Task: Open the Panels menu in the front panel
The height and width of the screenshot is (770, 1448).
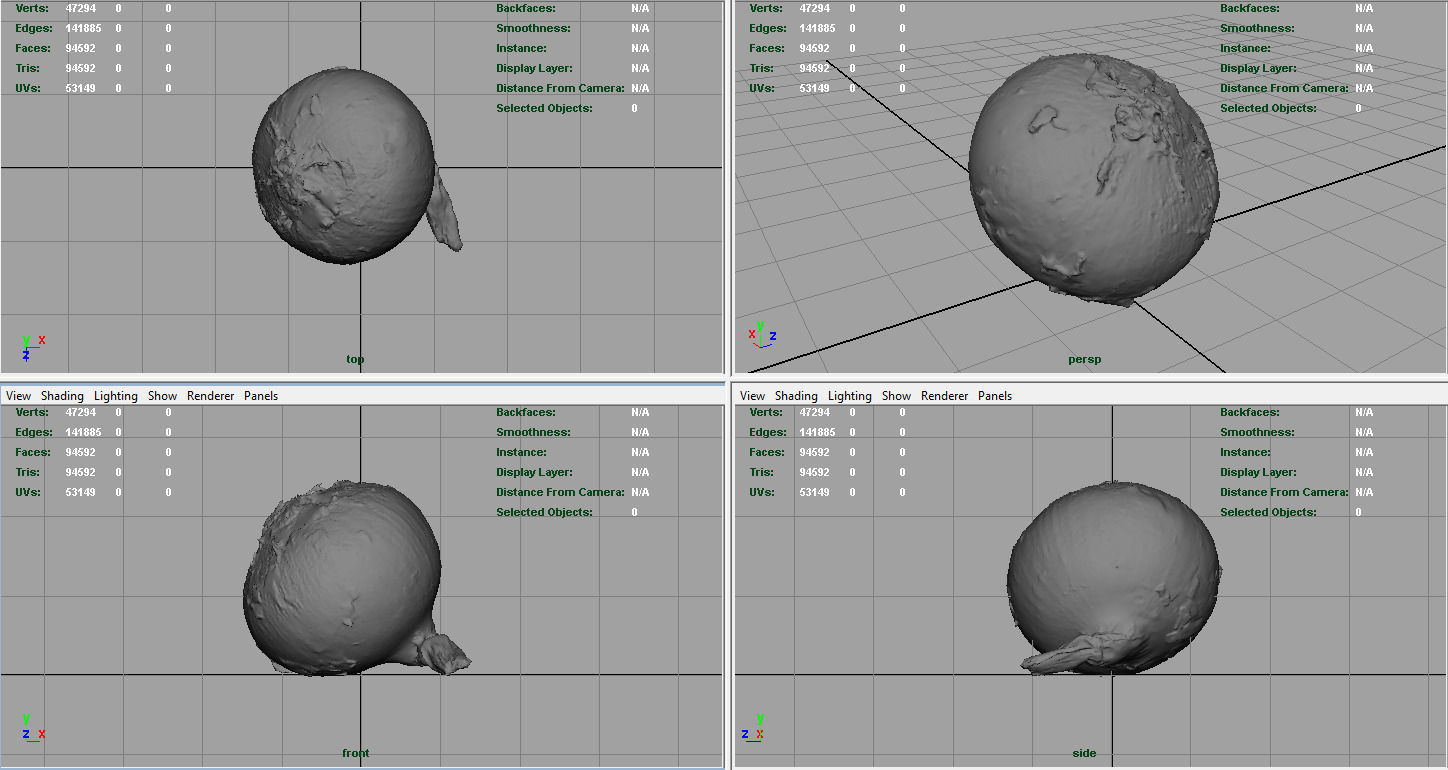Action: (x=261, y=396)
